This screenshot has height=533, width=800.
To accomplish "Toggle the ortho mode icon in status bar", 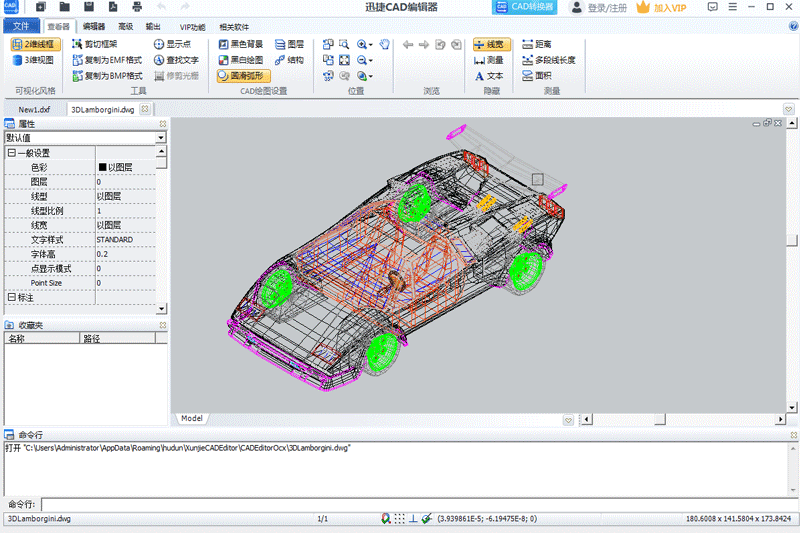I will pyautogui.click(x=413, y=519).
